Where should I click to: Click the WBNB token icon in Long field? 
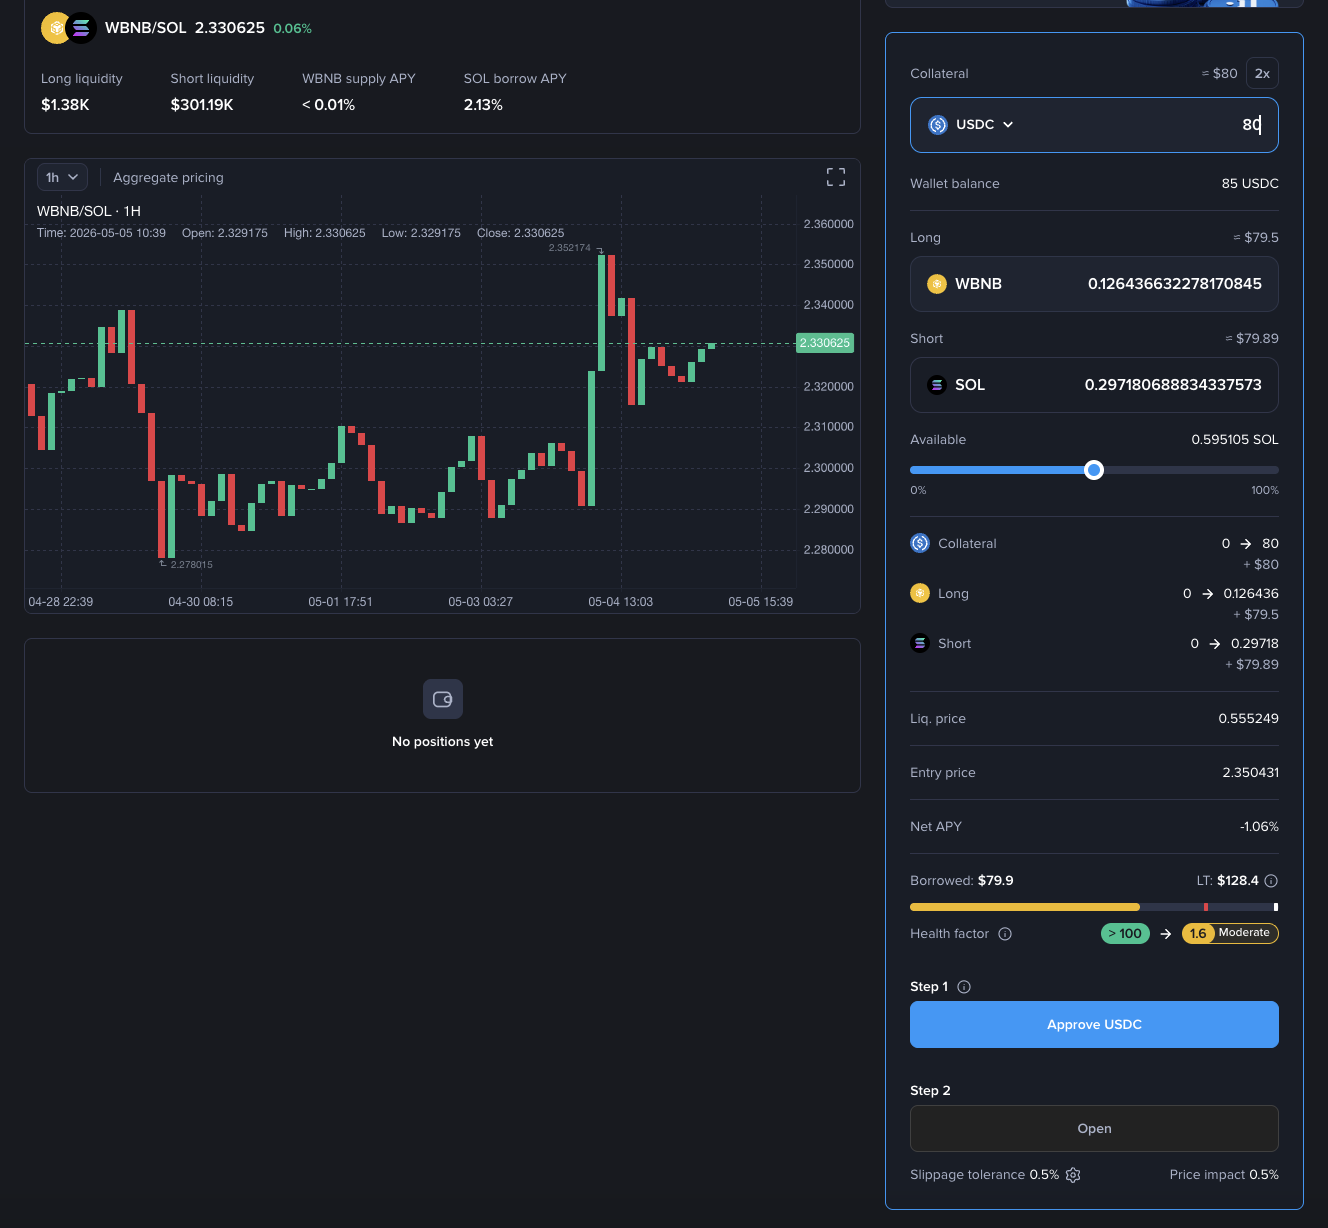tap(937, 284)
